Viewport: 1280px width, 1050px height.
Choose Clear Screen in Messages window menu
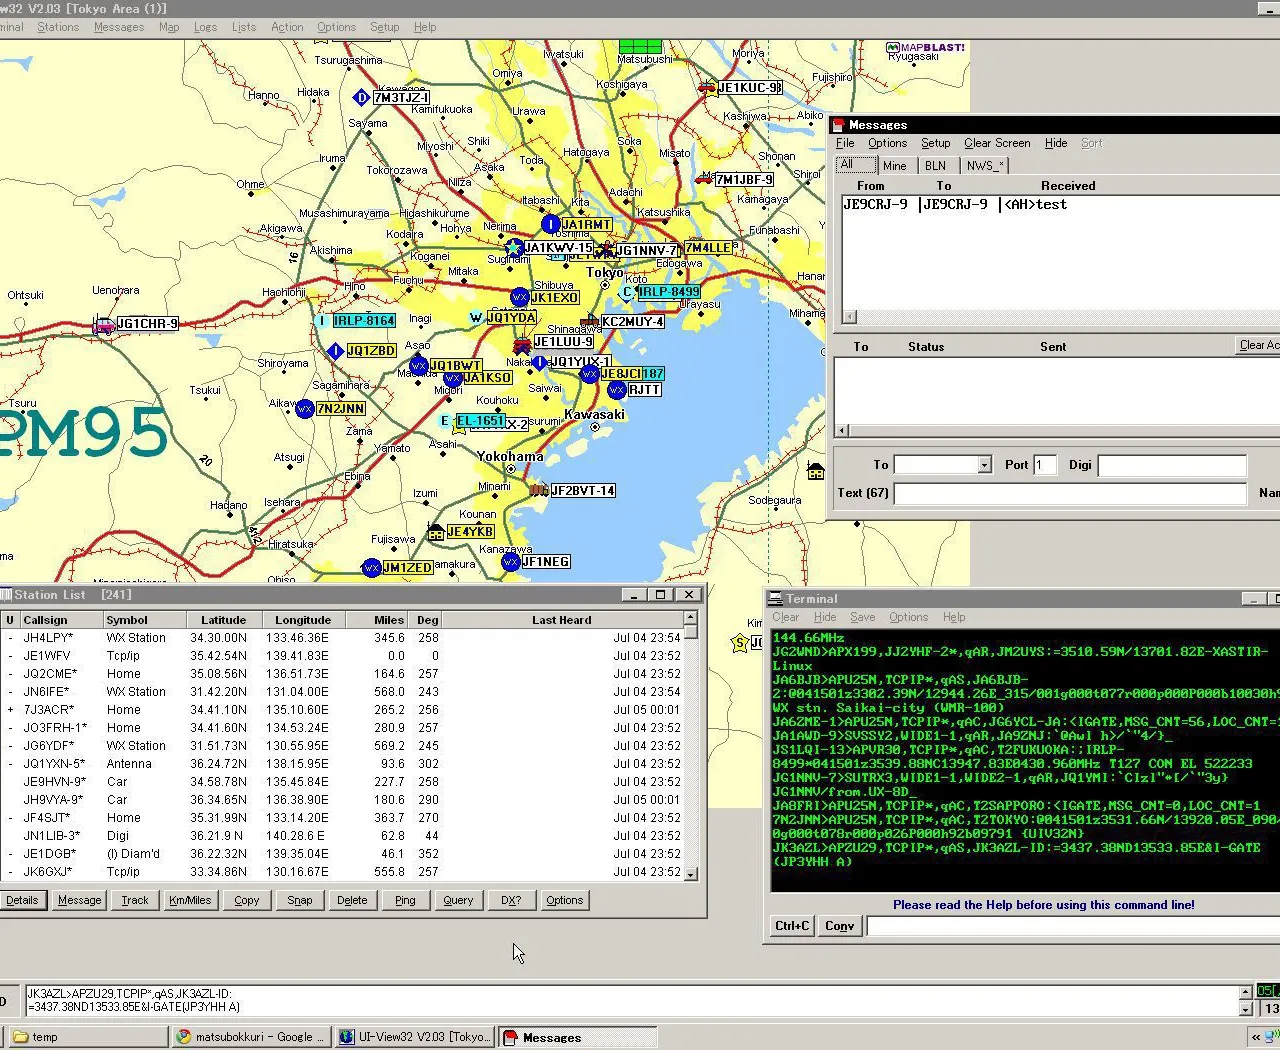tap(997, 143)
